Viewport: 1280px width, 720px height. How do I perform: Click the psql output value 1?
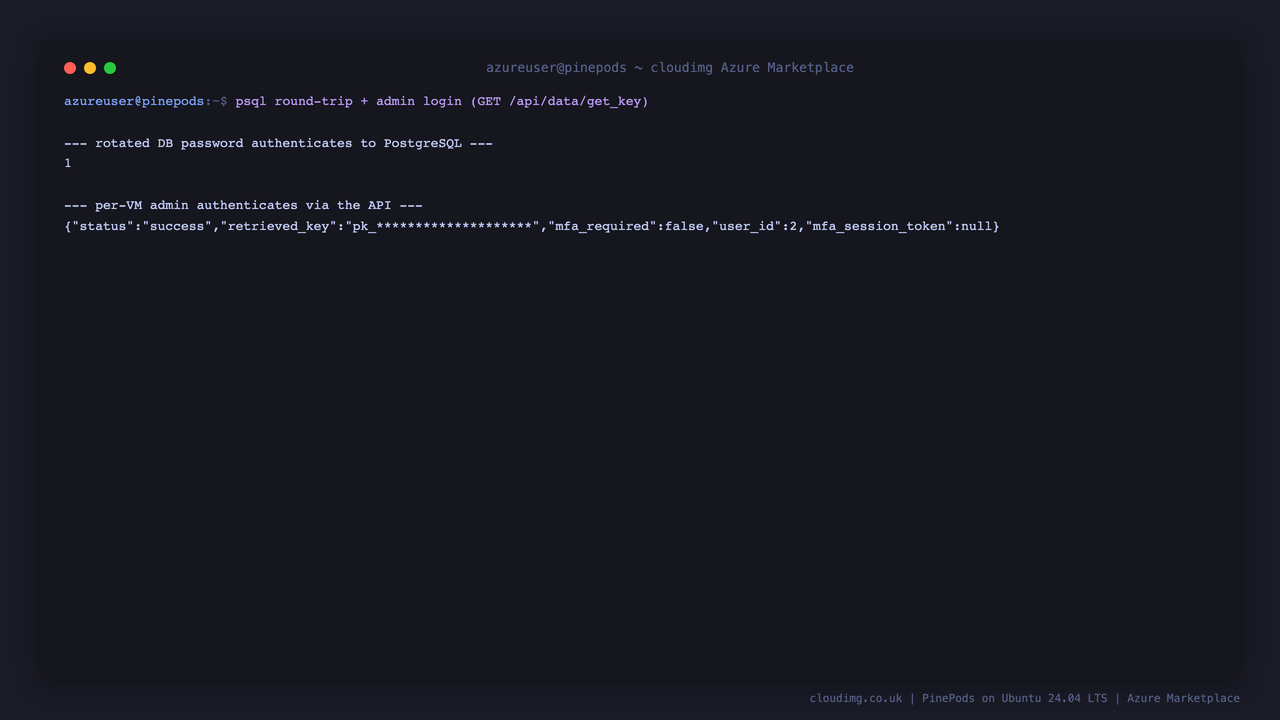[x=68, y=163]
